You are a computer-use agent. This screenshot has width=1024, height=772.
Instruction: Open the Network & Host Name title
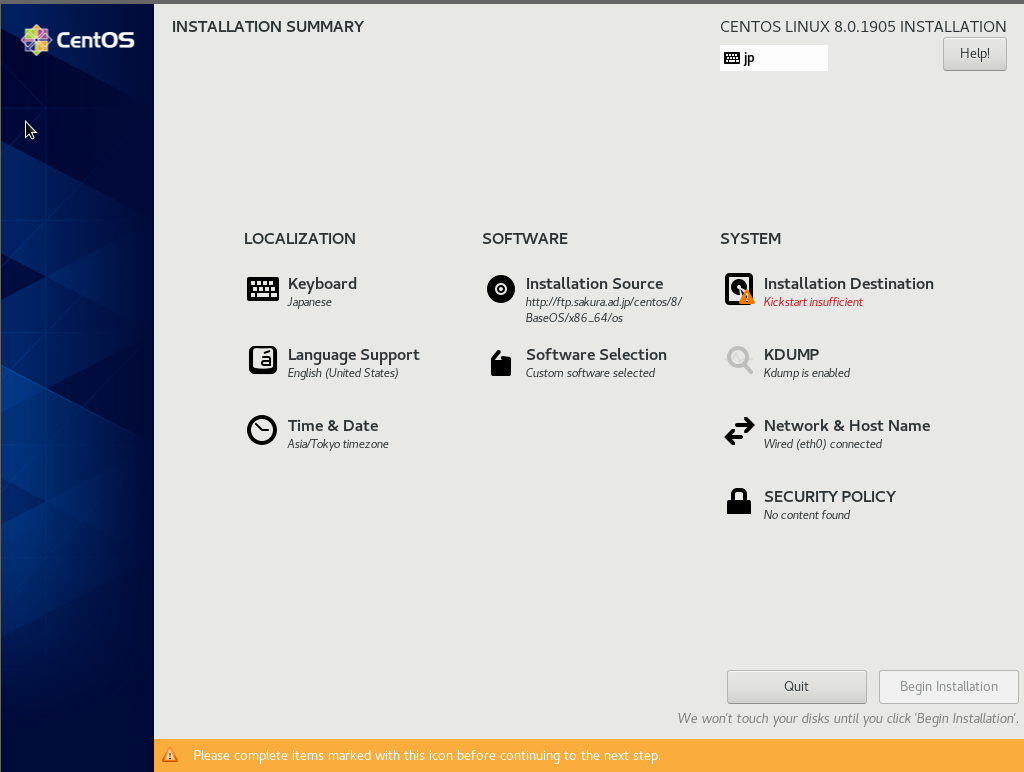pyautogui.click(x=847, y=425)
